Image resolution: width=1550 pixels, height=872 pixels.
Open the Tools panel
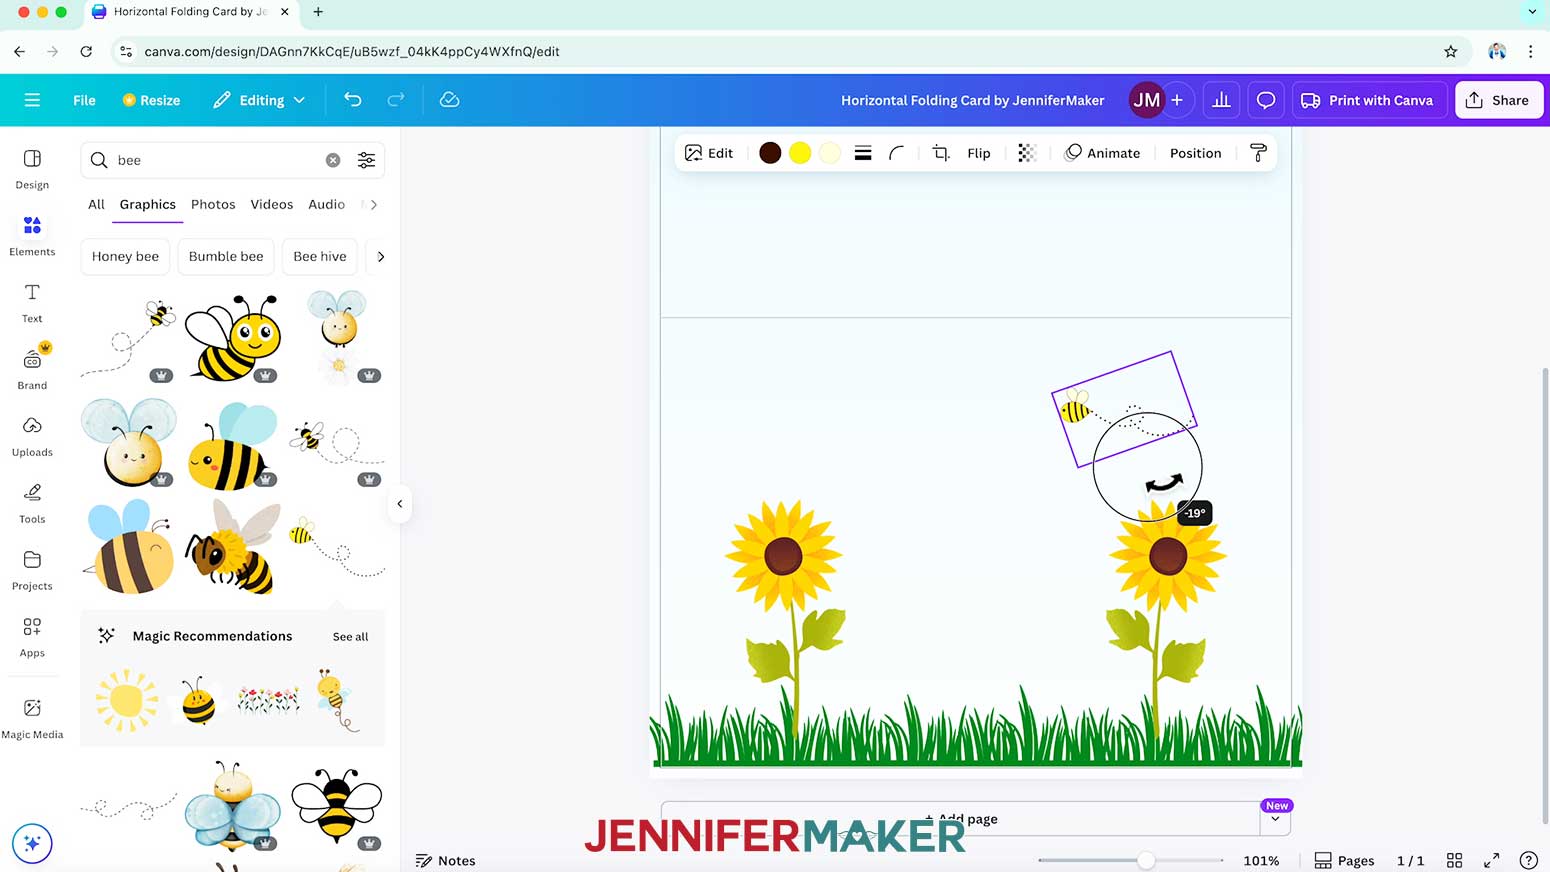click(x=32, y=504)
